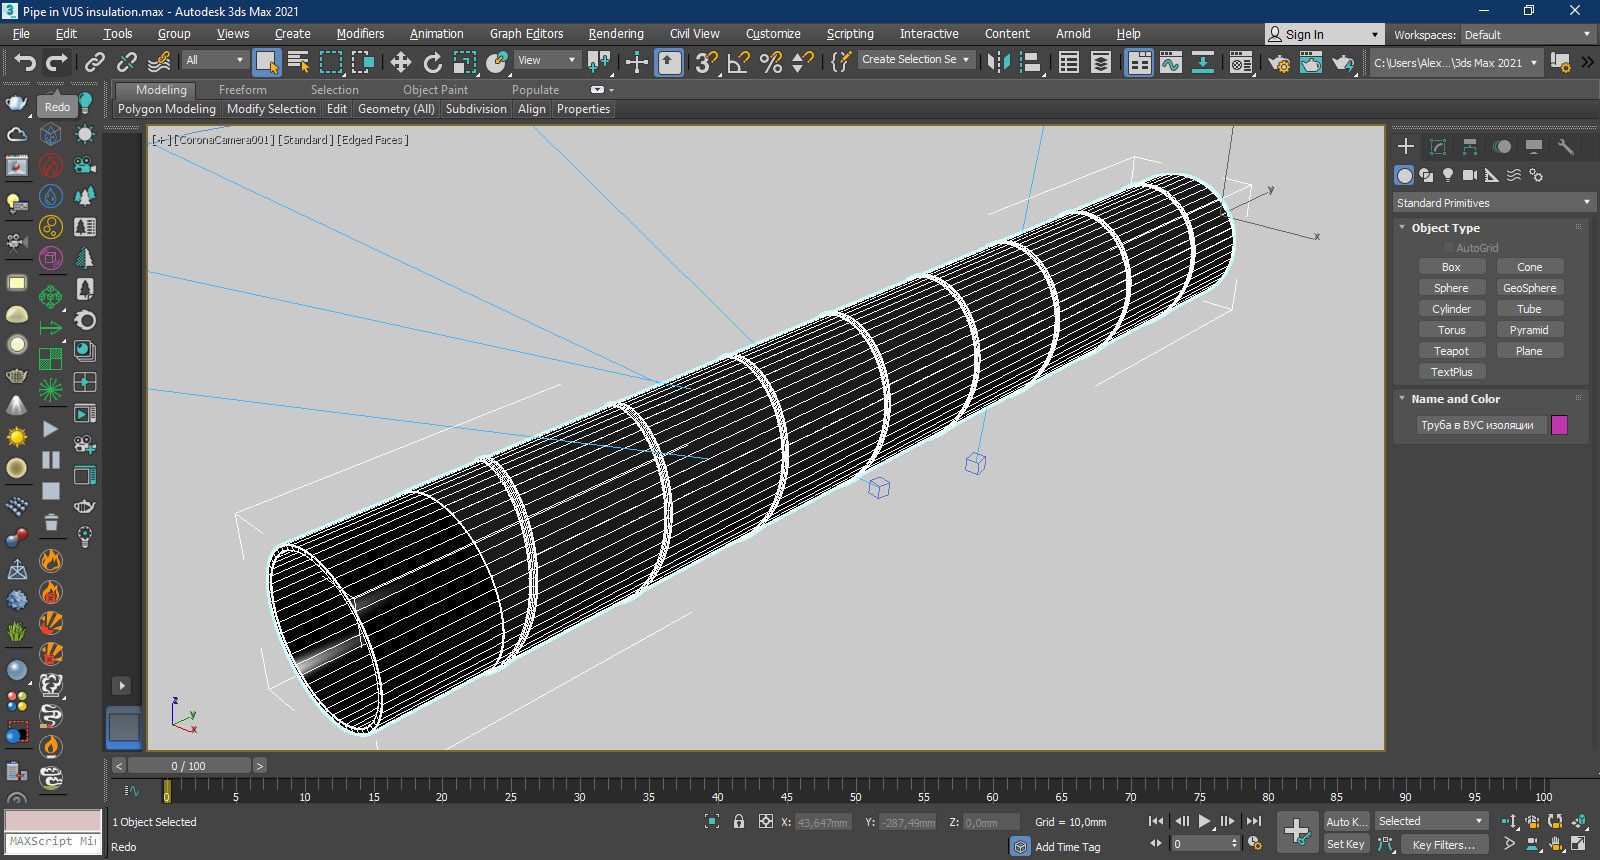The height and width of the screenshot is (860, 1600).
Task: Open Key Filters dialog
Action: pos(1443,845)
